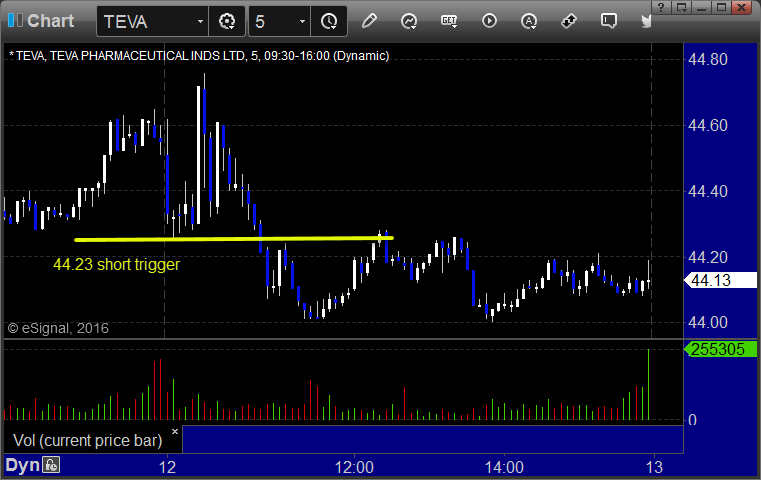
Task: Toggle the time lock icon next to Dyn
Action: click(51, 465)
